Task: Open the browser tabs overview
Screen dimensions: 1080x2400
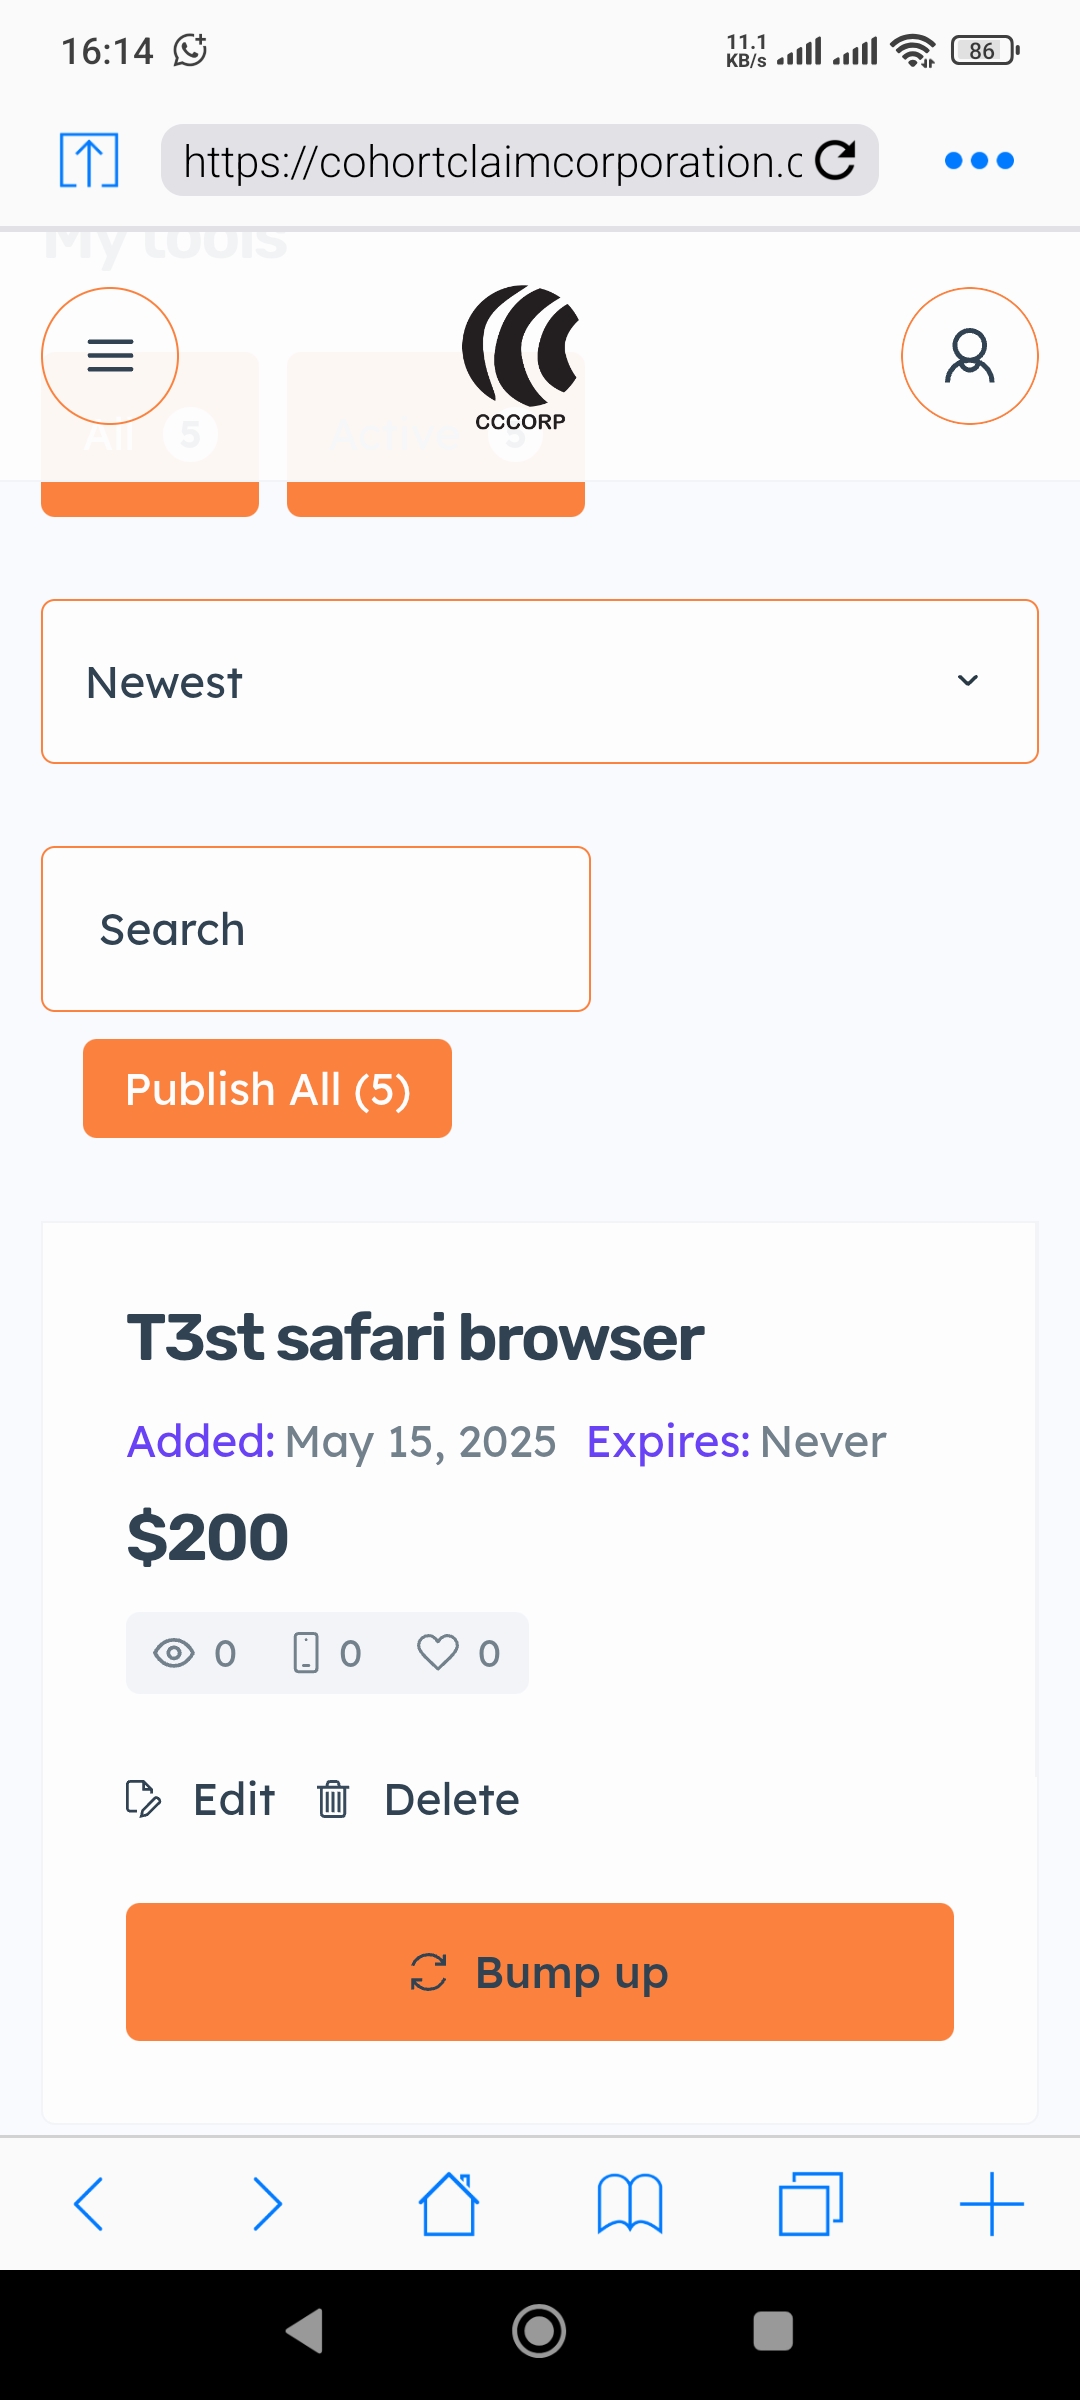Action: [810, 2203]
